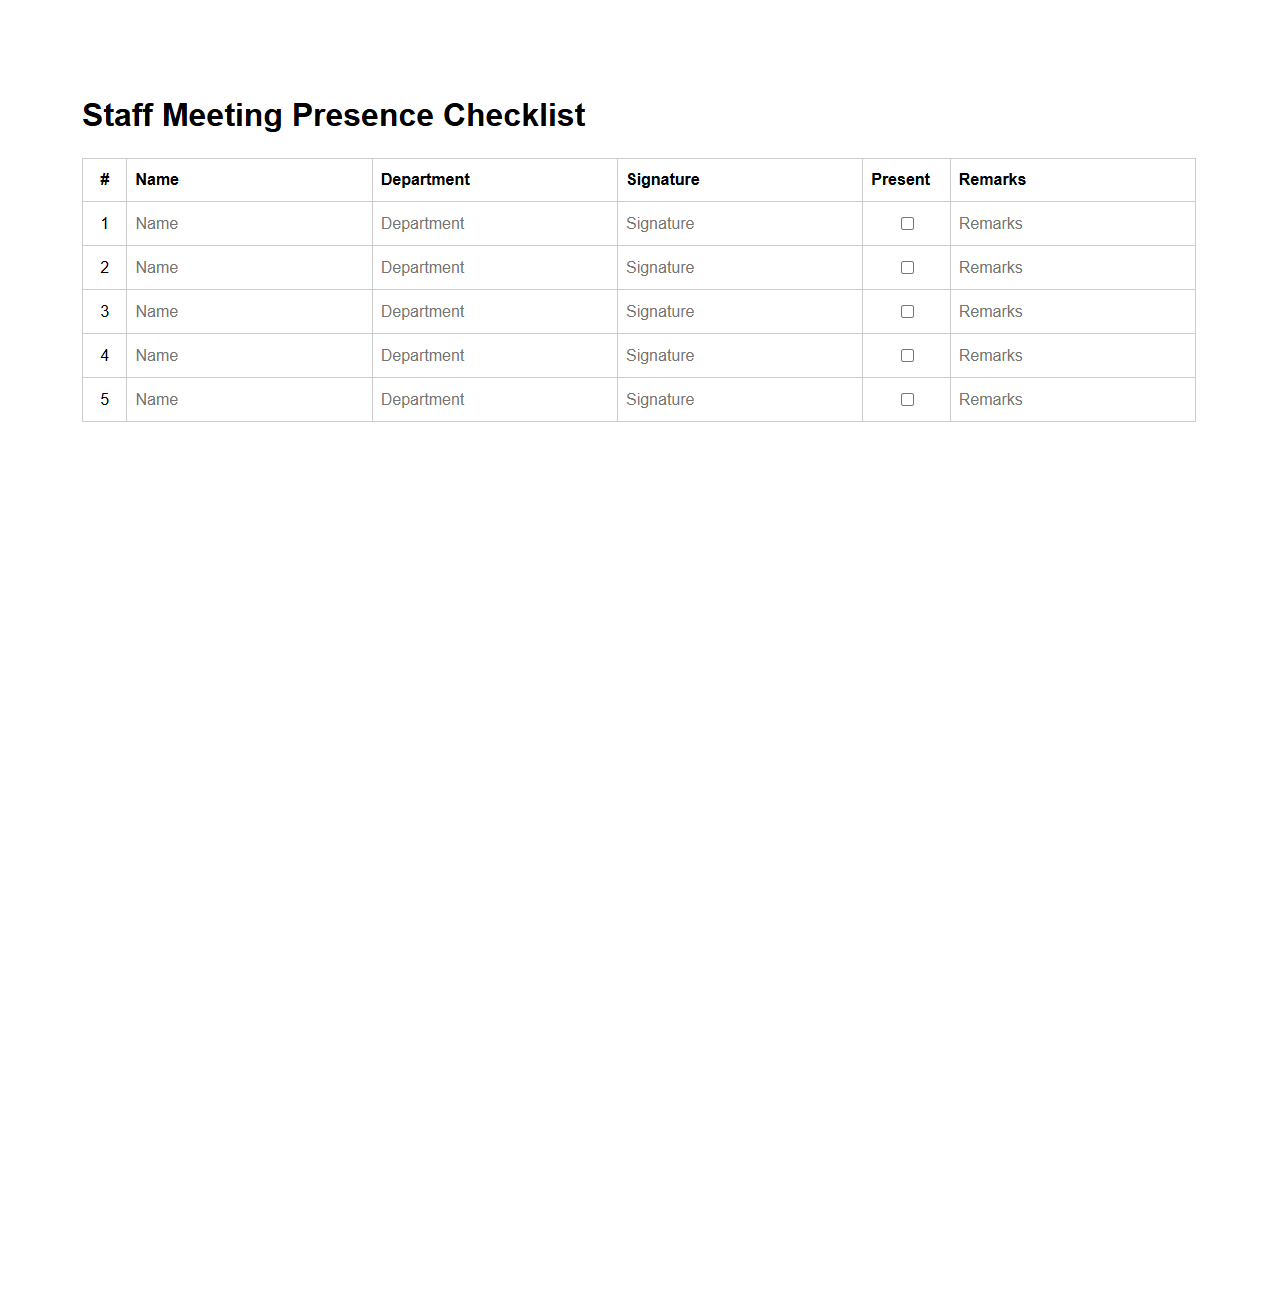The image size is (1278, 1300).
Task: Click the Signature field in row 1
Action: (x=739, y=223)
